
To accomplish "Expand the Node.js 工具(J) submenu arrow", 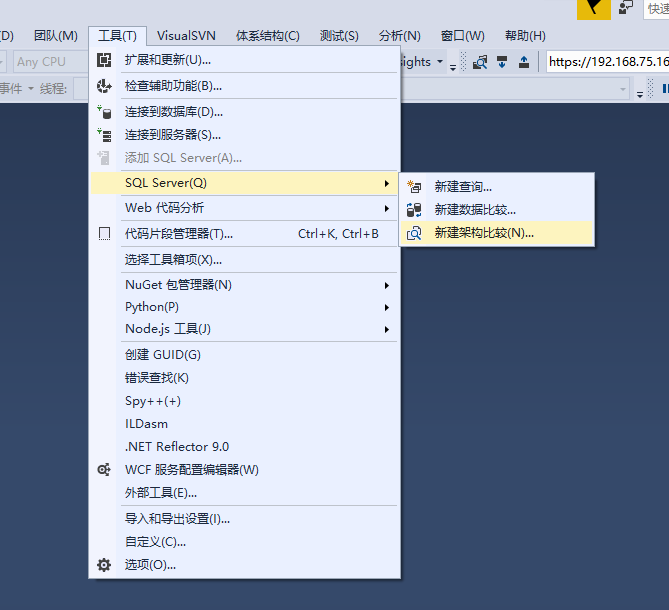I will click(387, 329).
